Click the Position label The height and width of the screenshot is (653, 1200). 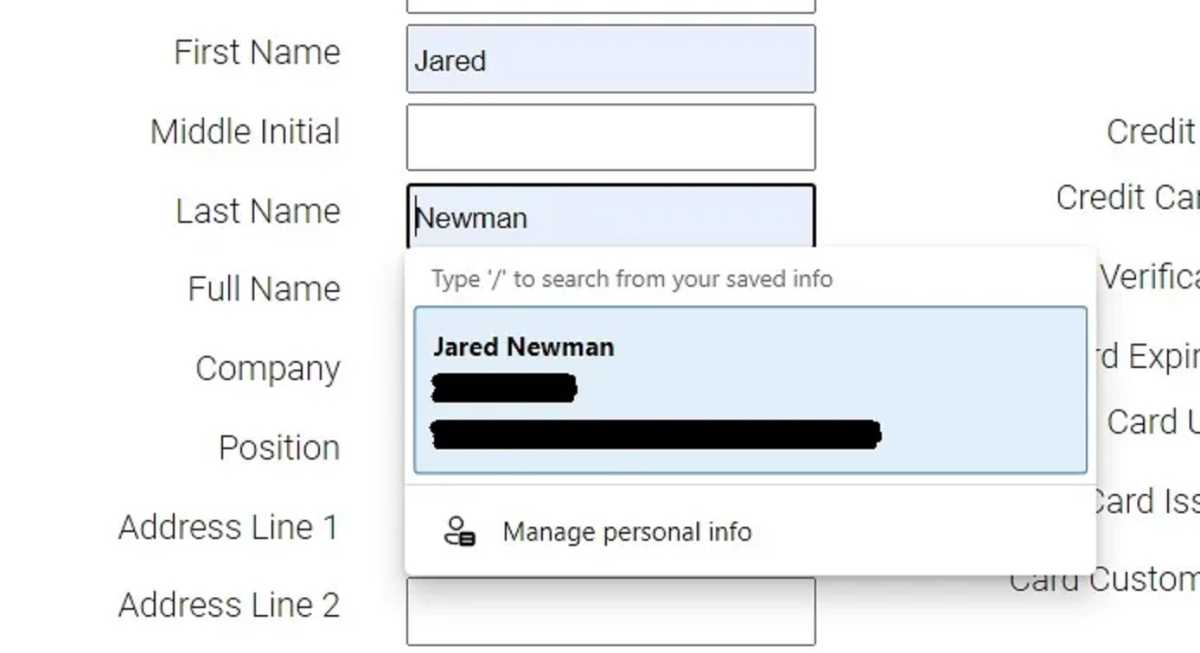click(x=279, y=447)
